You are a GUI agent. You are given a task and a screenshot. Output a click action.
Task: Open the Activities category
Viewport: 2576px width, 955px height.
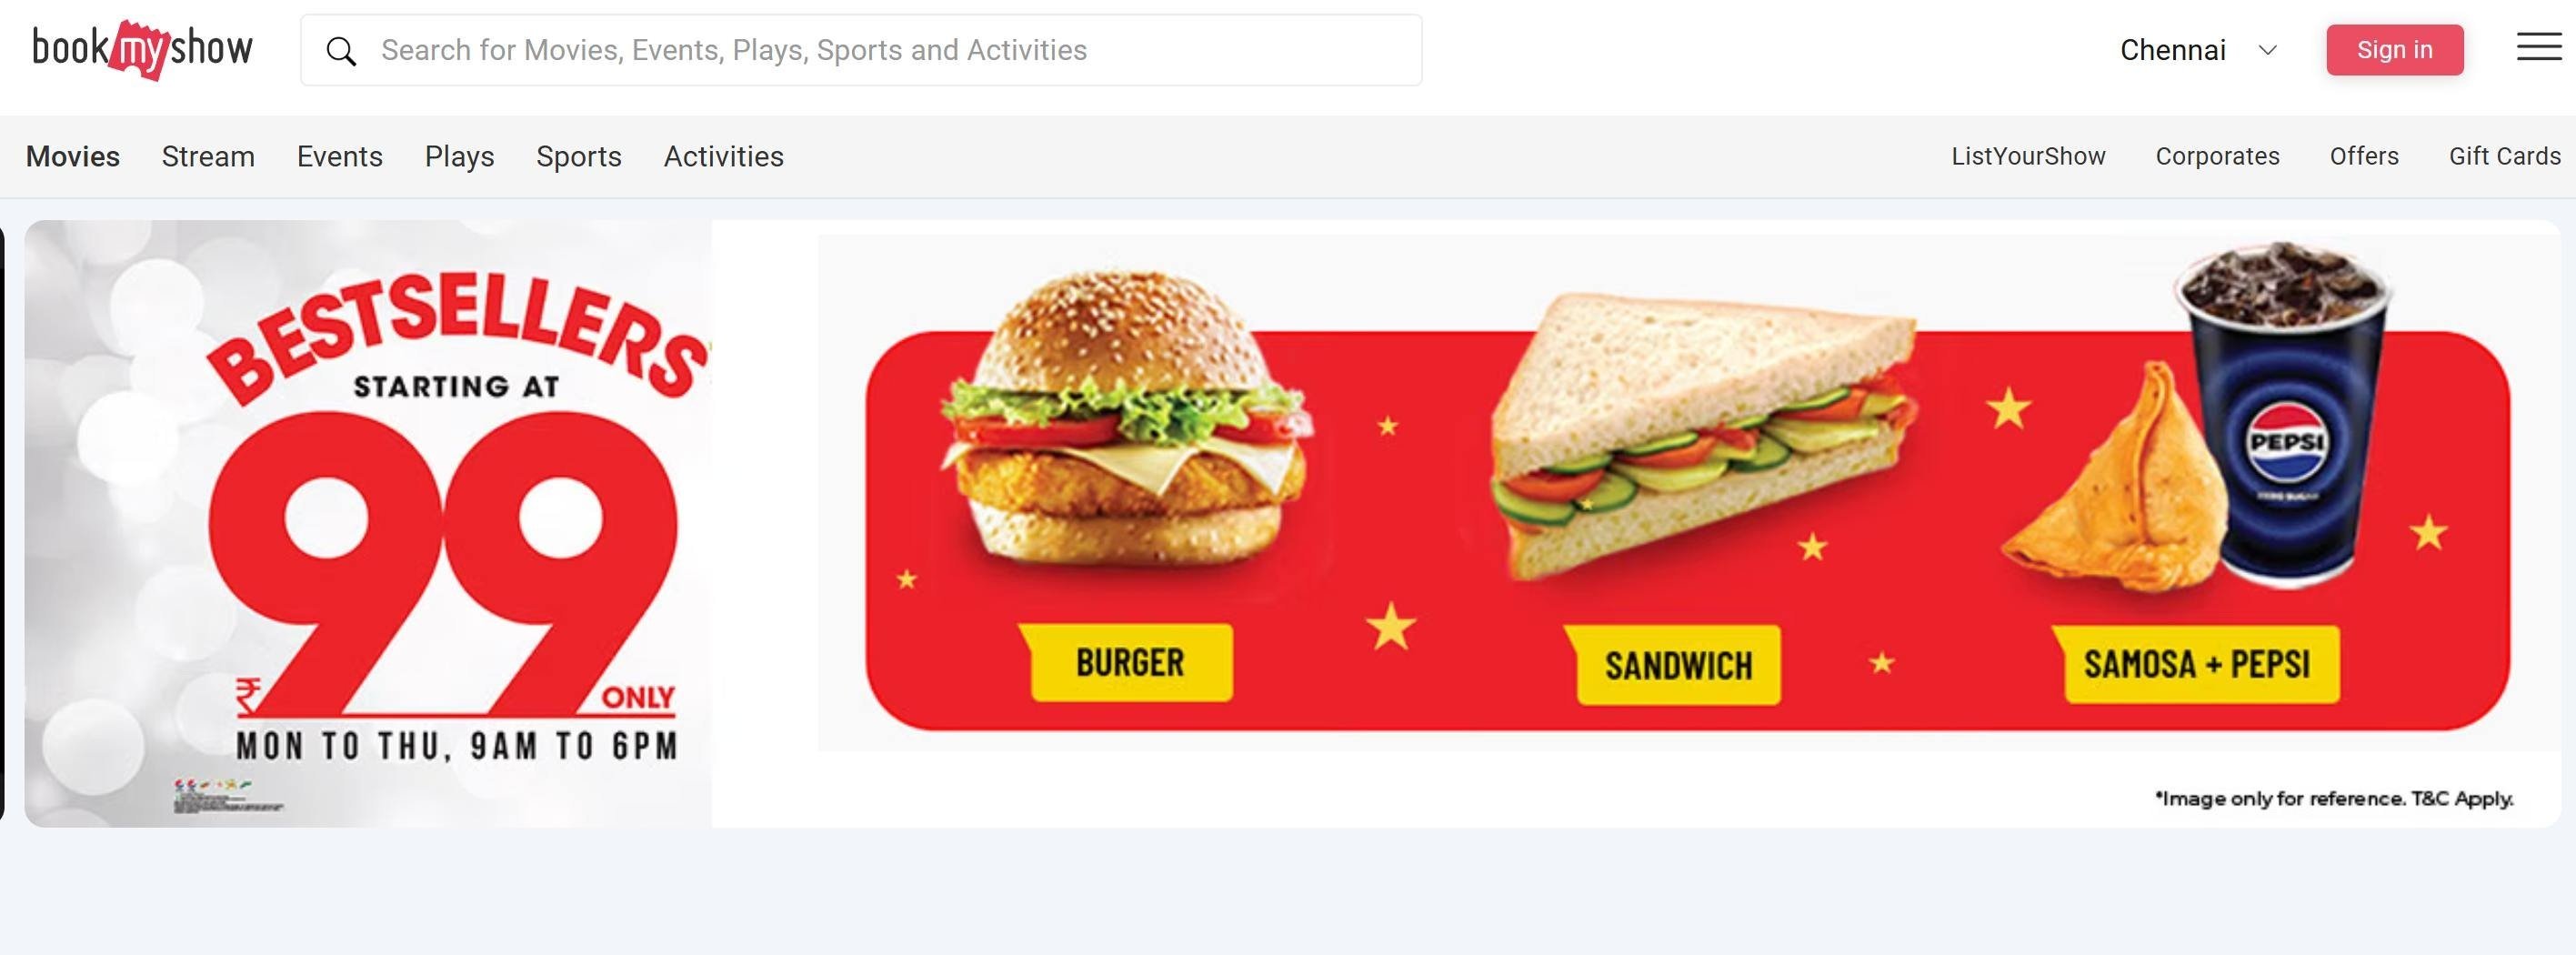click(724, 157)
